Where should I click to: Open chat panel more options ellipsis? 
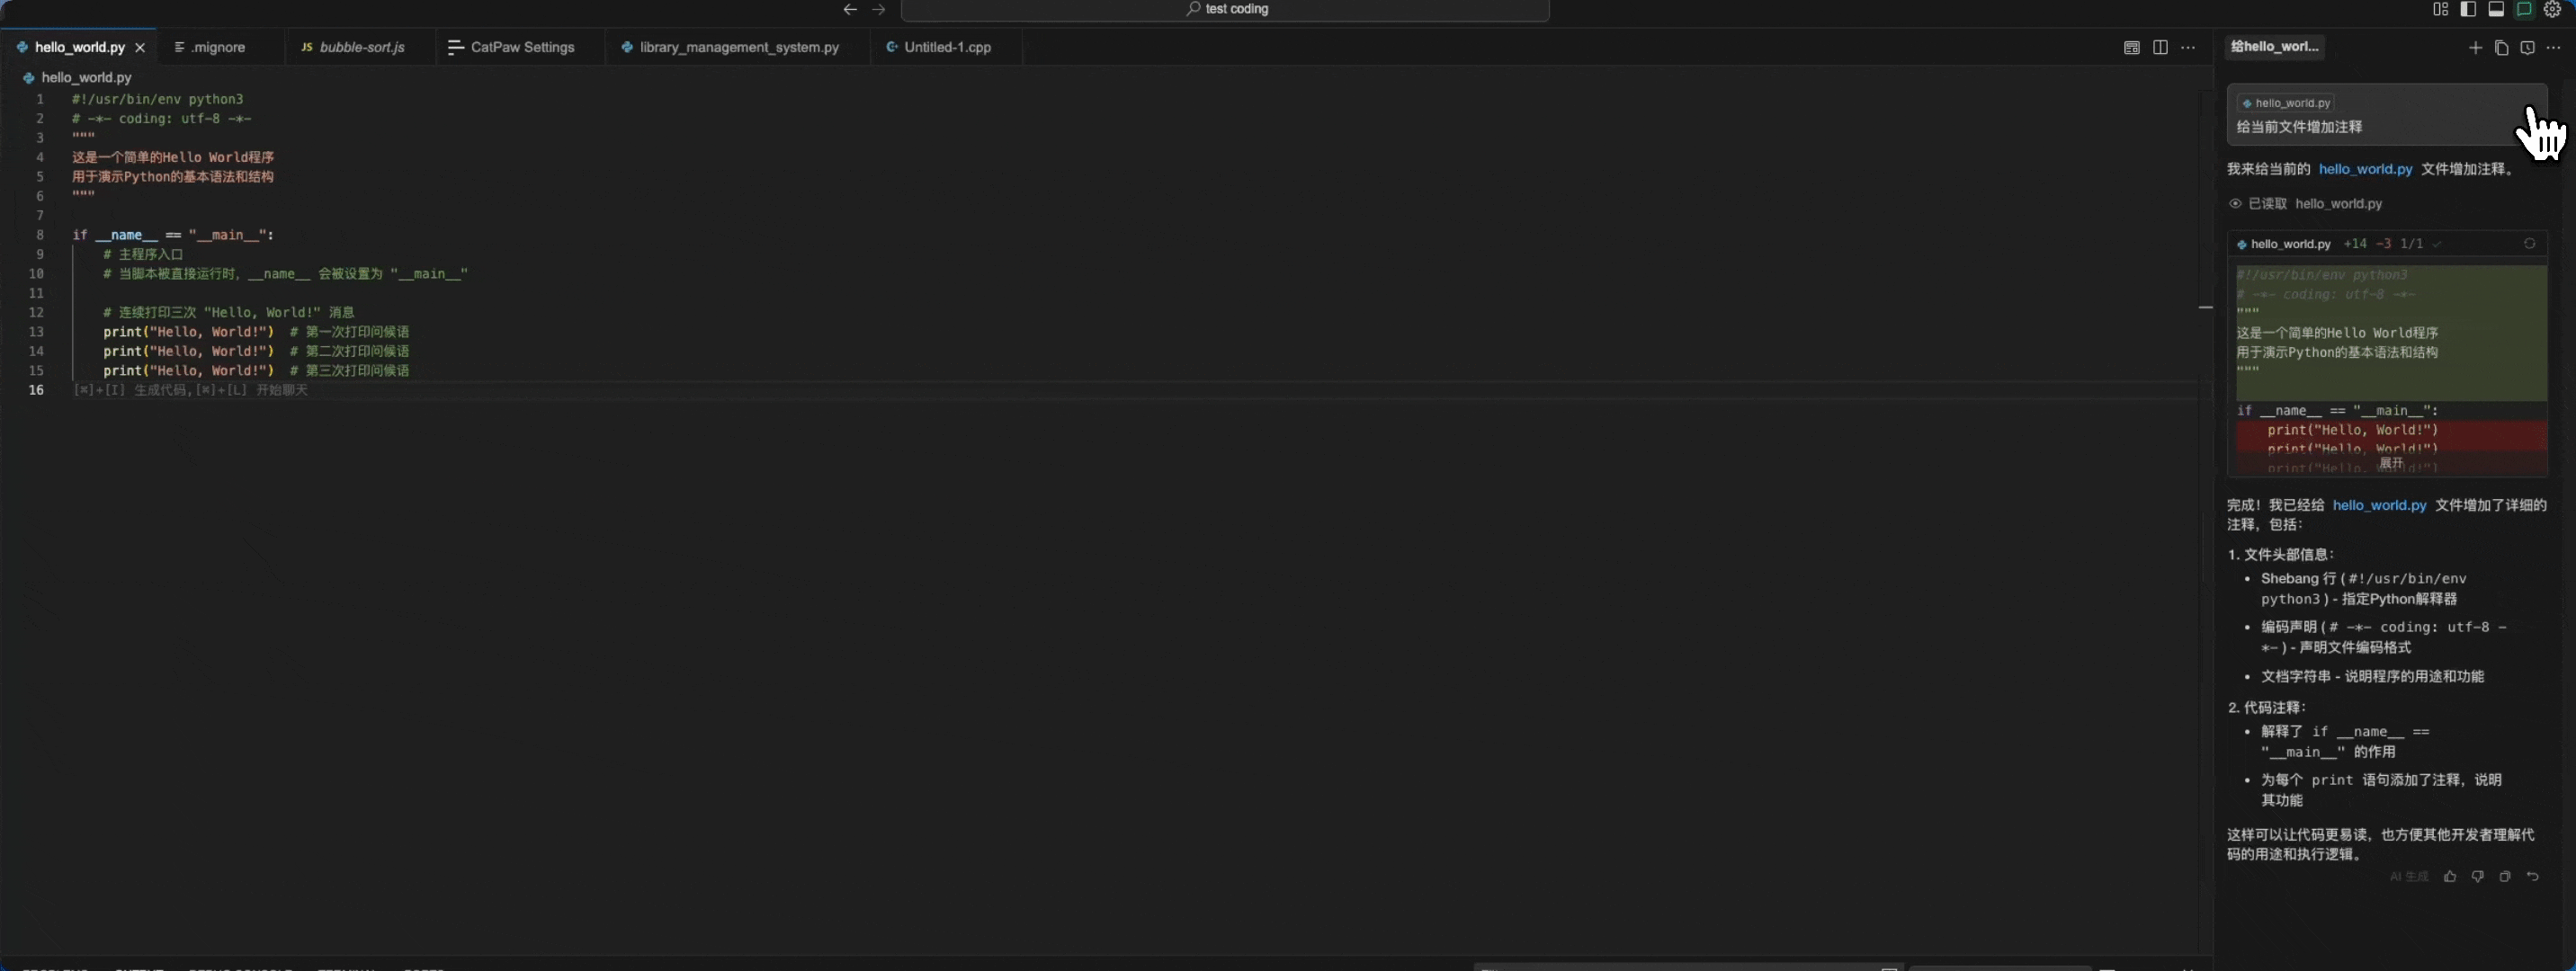2553,48
